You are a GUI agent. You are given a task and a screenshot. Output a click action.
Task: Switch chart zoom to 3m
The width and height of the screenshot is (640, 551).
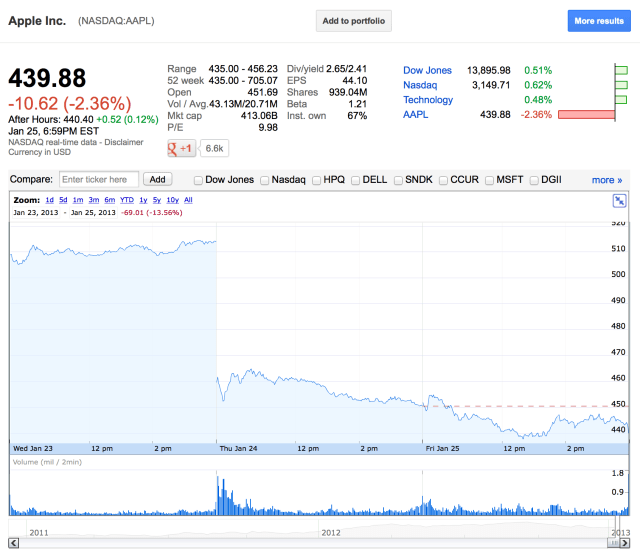click(94, 200)
